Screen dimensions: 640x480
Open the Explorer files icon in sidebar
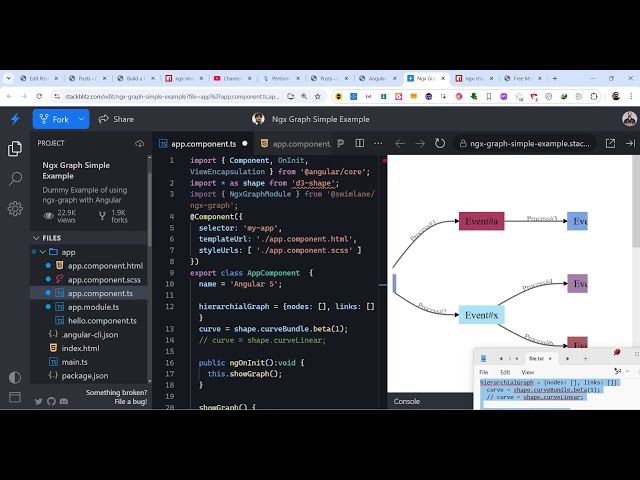click(15, 149)
